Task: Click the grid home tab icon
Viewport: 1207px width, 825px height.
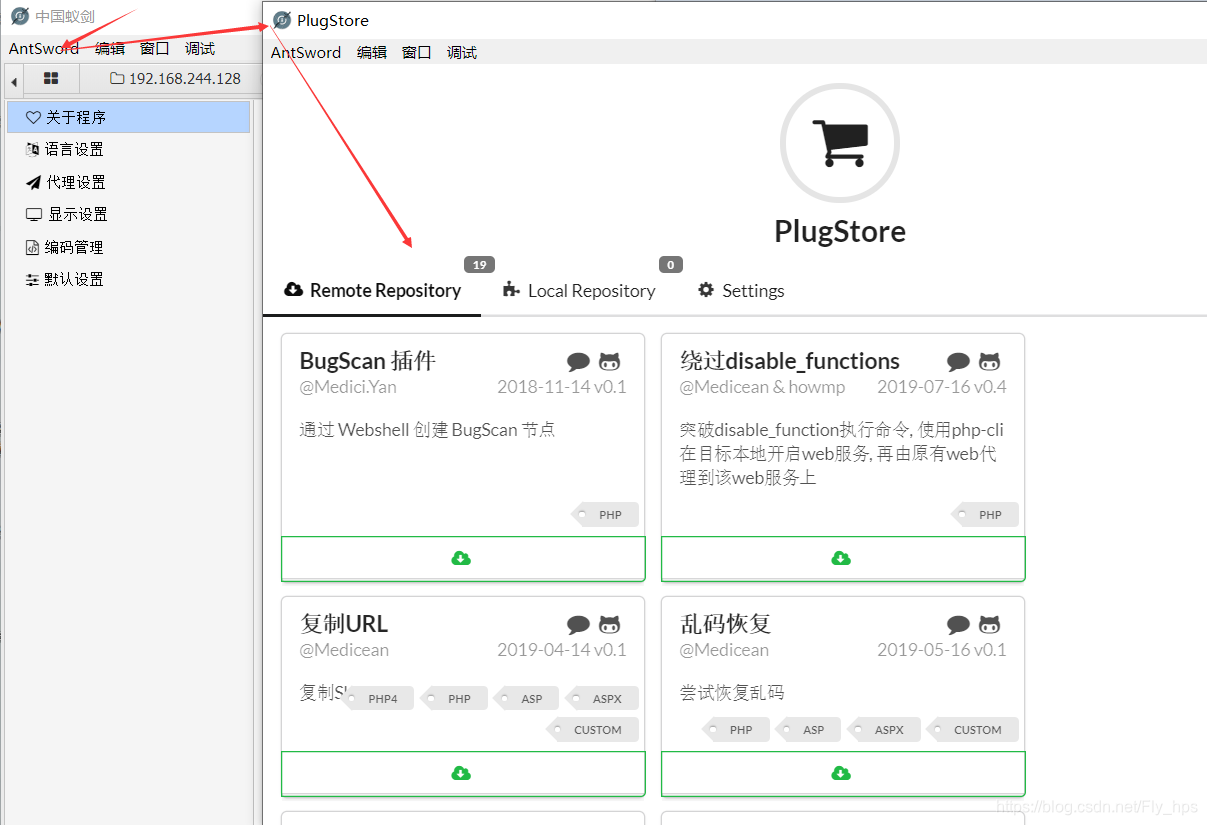Action: pyautogui.click(x=51, y=78)
